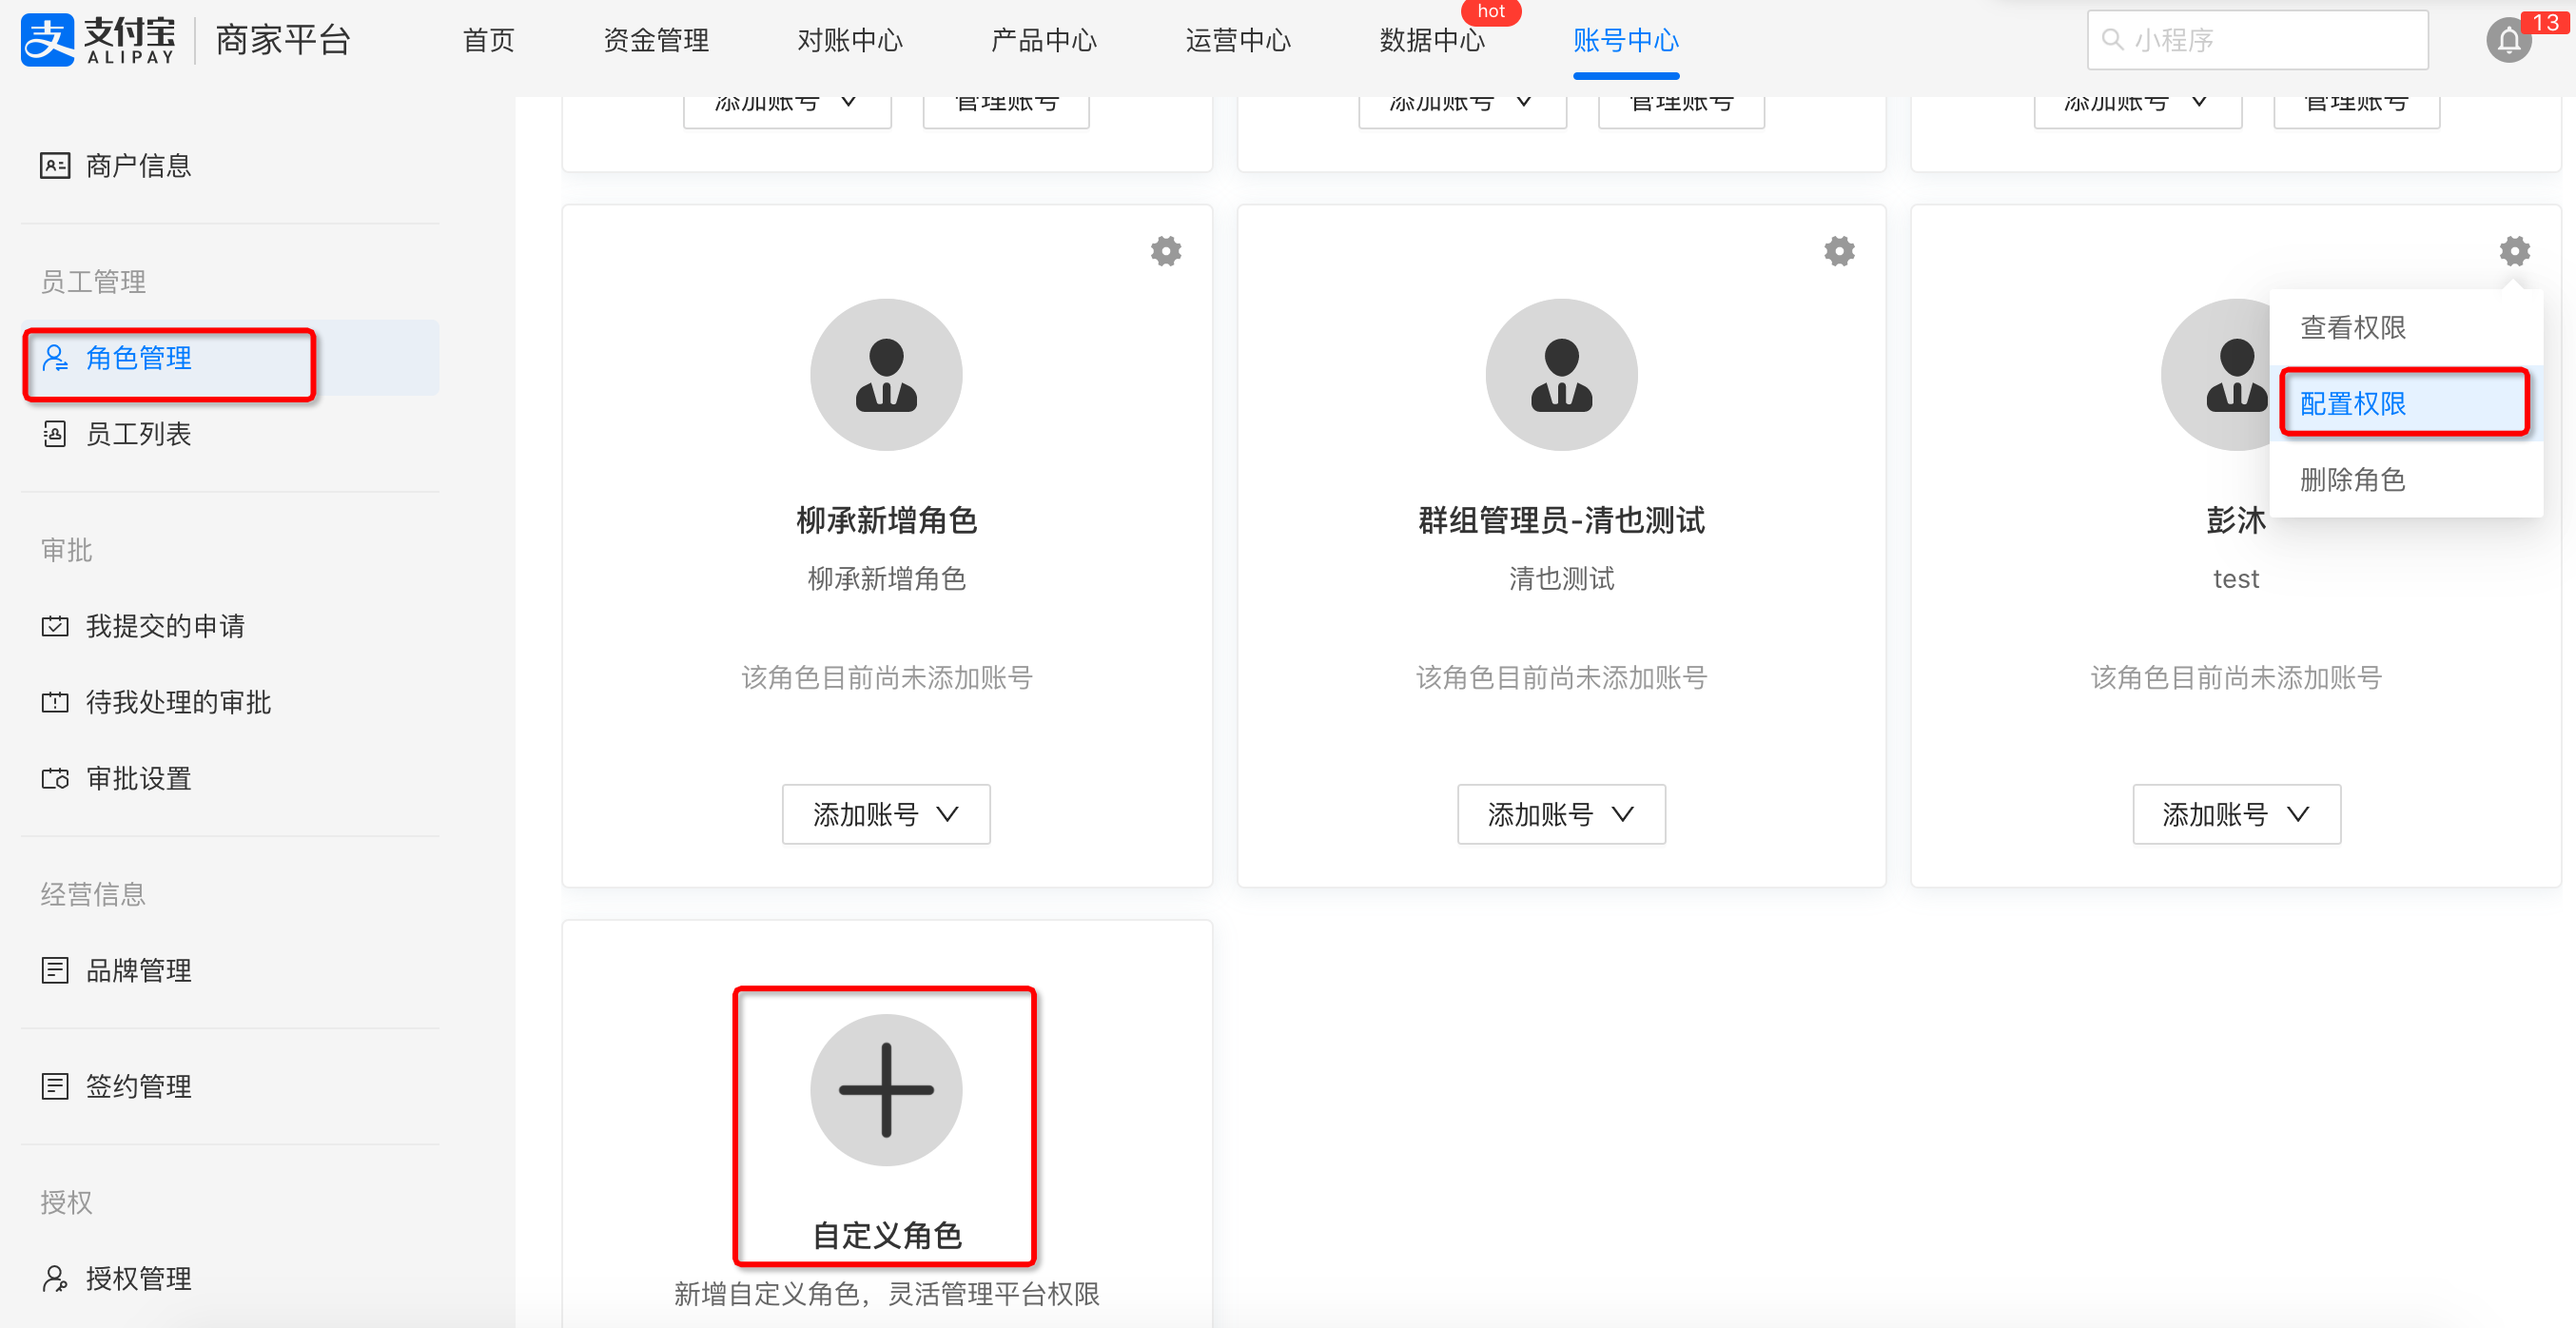This screenshot has width=2576, height=1328.
Task: Switch to 资金管理 top tab
Action: pos(656,40)
